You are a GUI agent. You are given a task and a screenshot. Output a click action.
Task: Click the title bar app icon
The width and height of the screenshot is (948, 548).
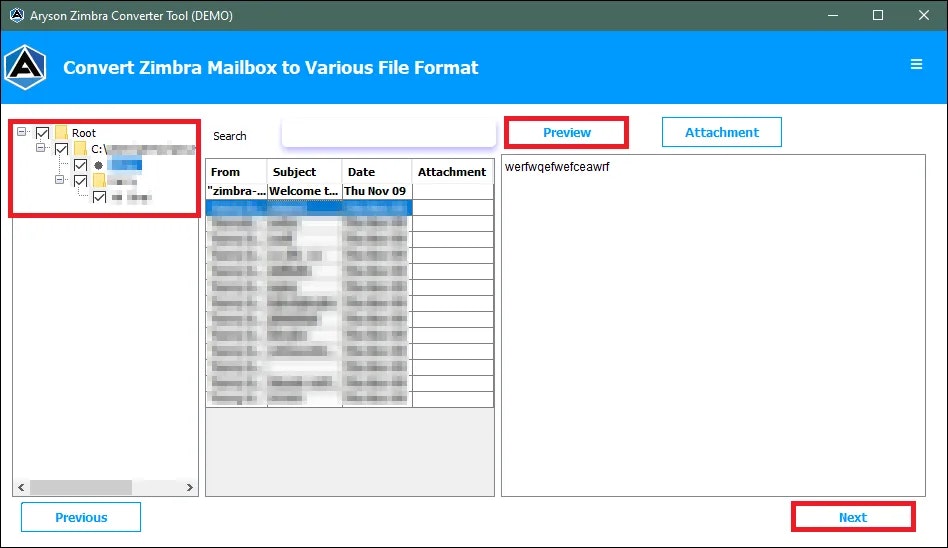tap(16, 15)
